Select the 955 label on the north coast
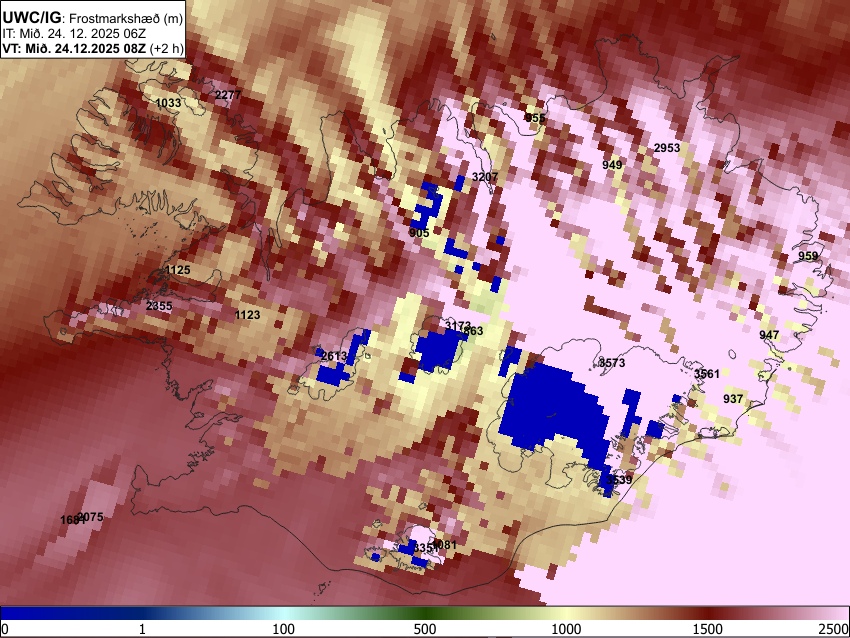 [535, 118]
